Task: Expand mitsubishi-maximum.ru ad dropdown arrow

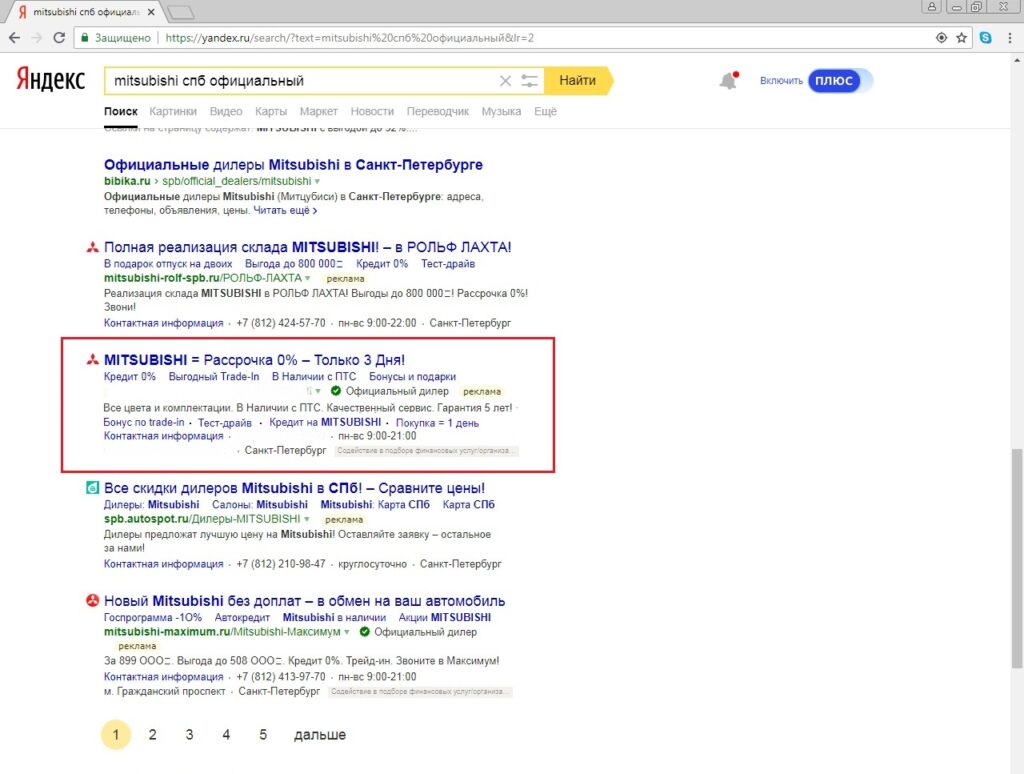Action: (x=347, y=632)
